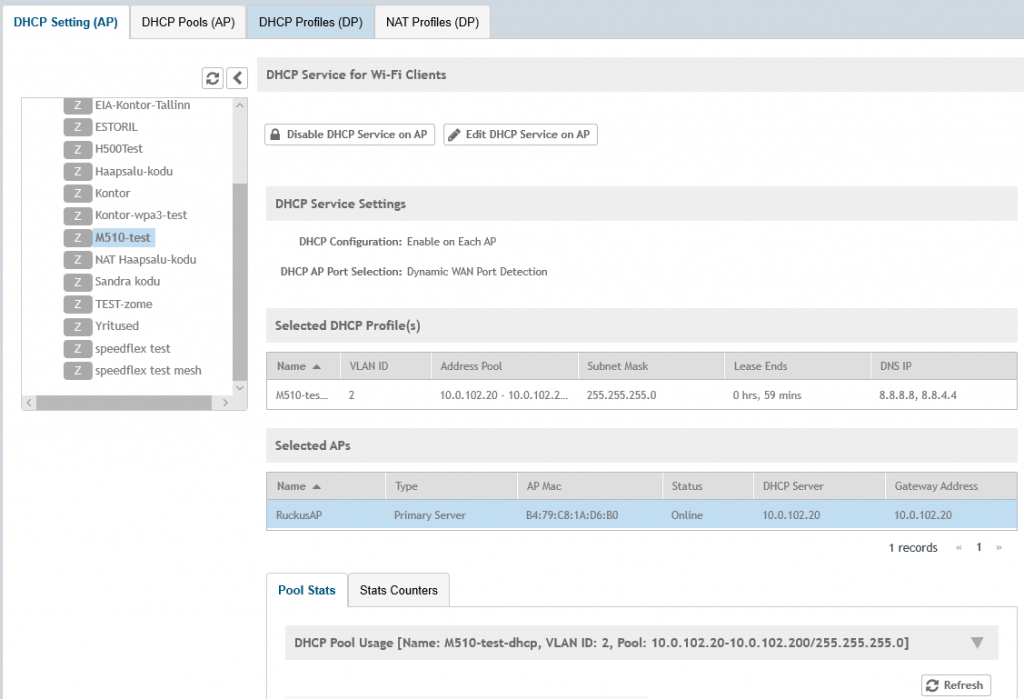Disable DHCP Service on AP
This screenshot has height=699, width=1024.
click(349, 135)
